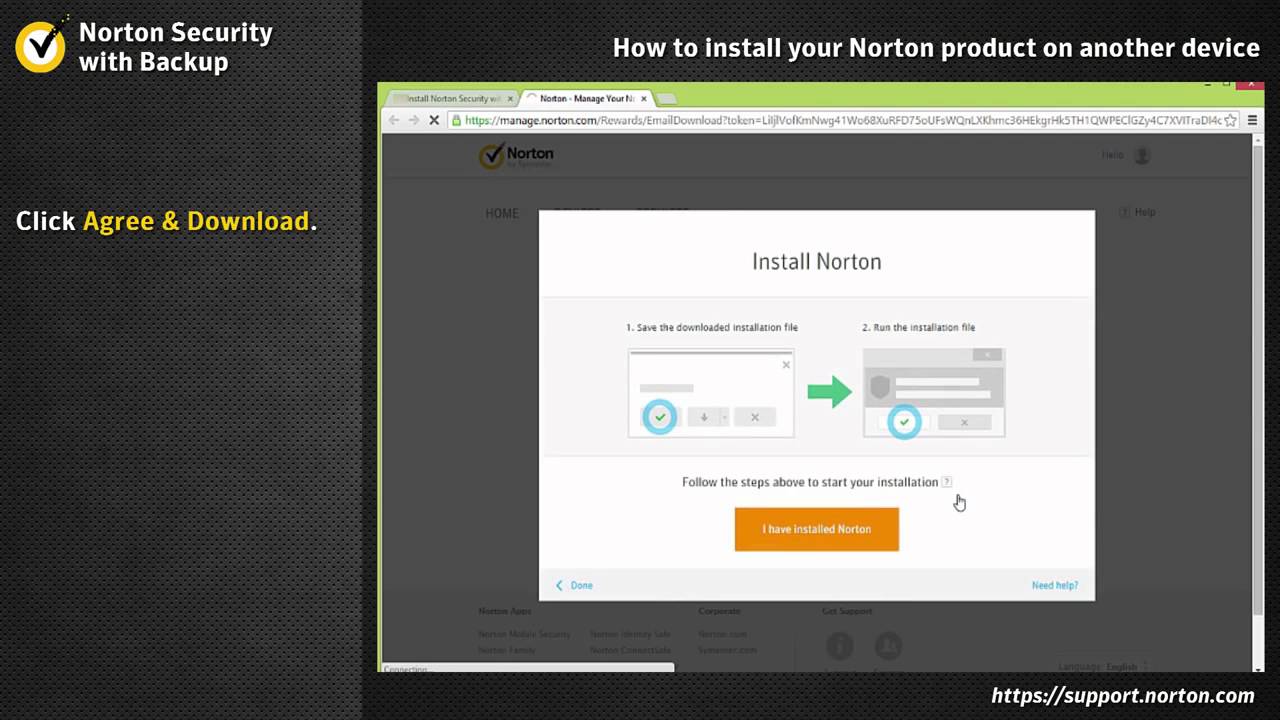Open the Symantec.com footer link
The height and width of the screenshot is (720, 1280).
727,650
